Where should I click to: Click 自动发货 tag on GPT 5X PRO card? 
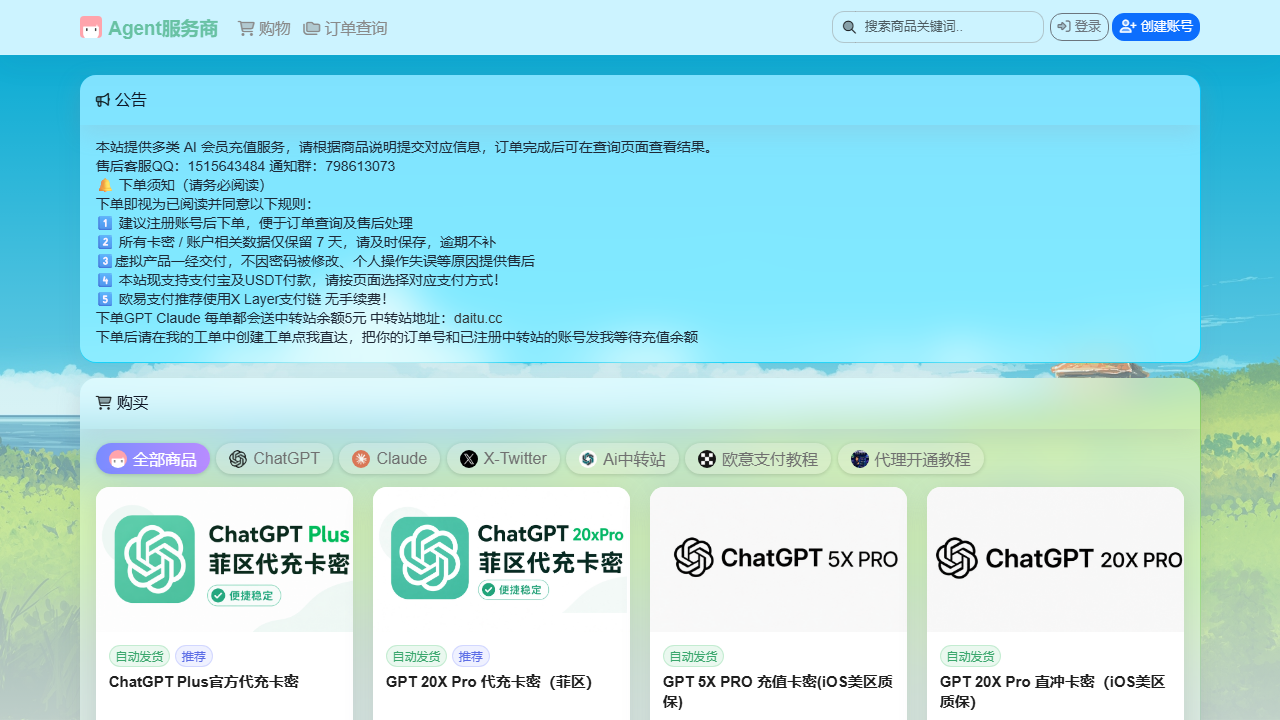point(693,656)
